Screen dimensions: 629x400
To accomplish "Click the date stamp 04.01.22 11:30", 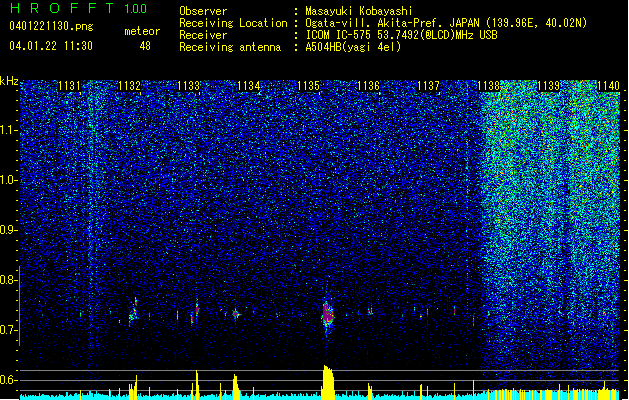I will [51, 46].
